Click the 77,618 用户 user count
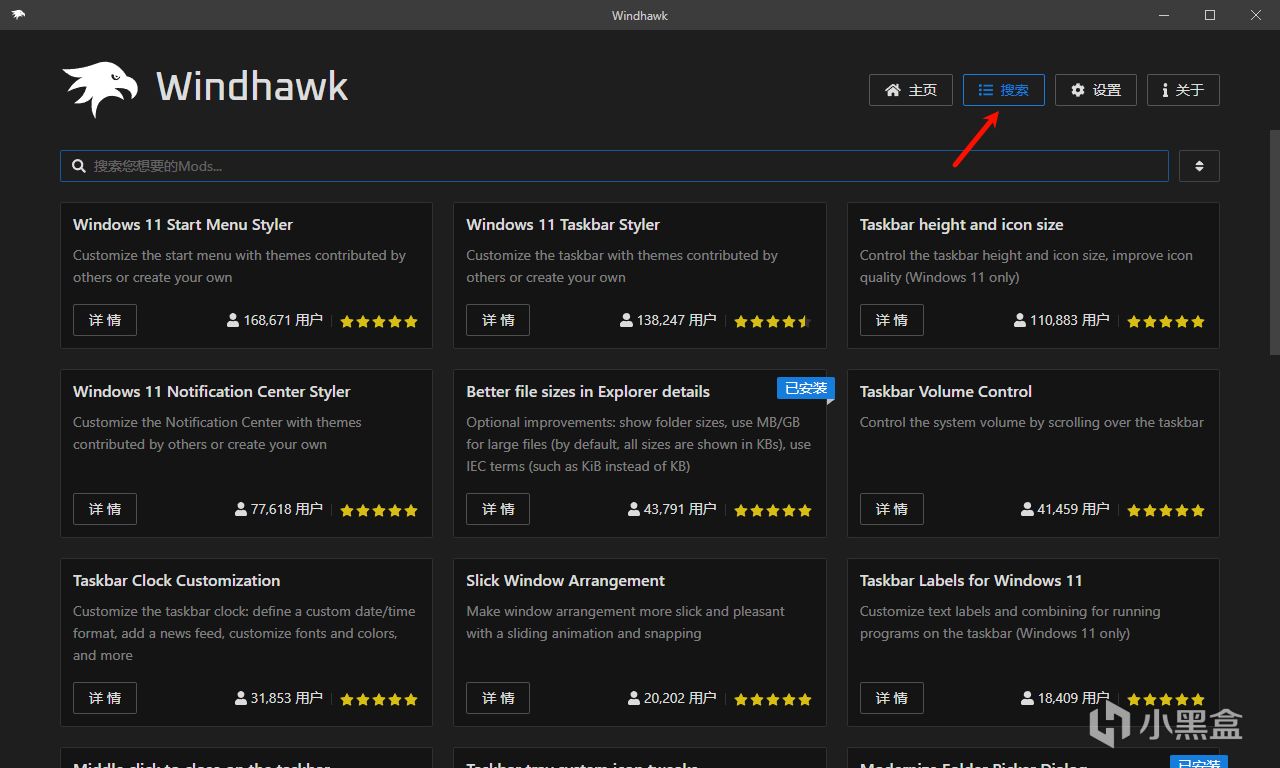Screen dimensions: 1280x768 coord(279,509)
